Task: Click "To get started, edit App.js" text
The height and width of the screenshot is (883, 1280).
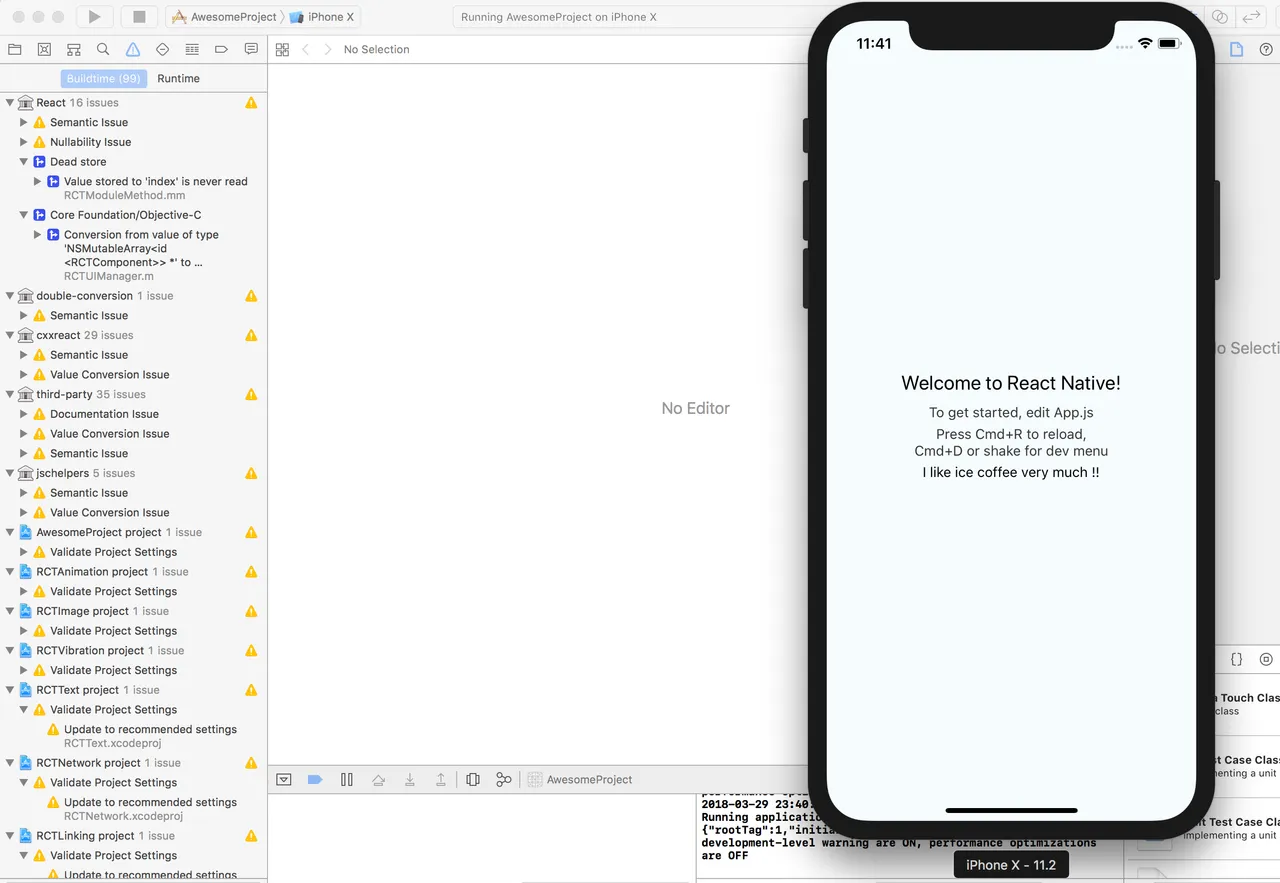Action: point(1011,412)
